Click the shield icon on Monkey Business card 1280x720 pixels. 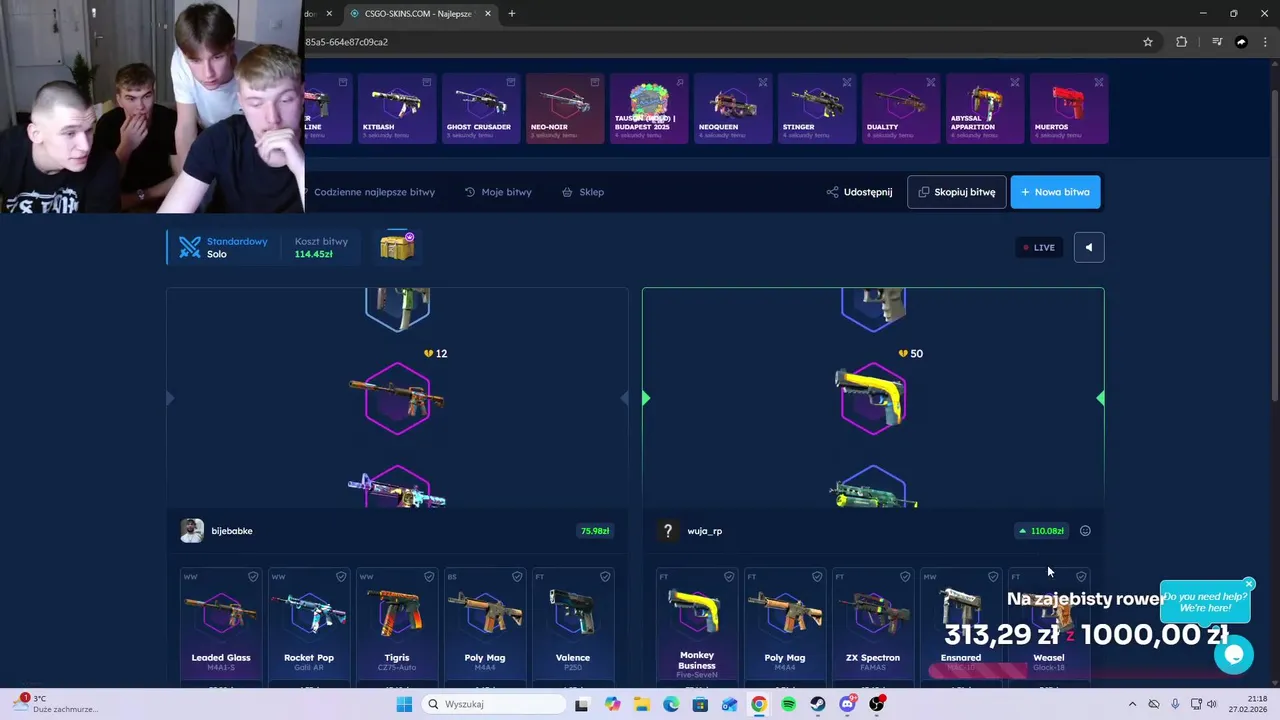(729, 577)
